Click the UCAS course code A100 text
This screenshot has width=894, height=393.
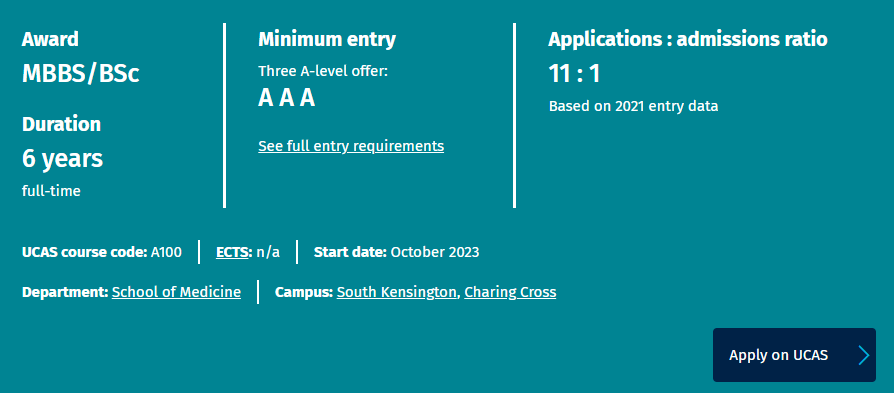(x=102, y=252)
